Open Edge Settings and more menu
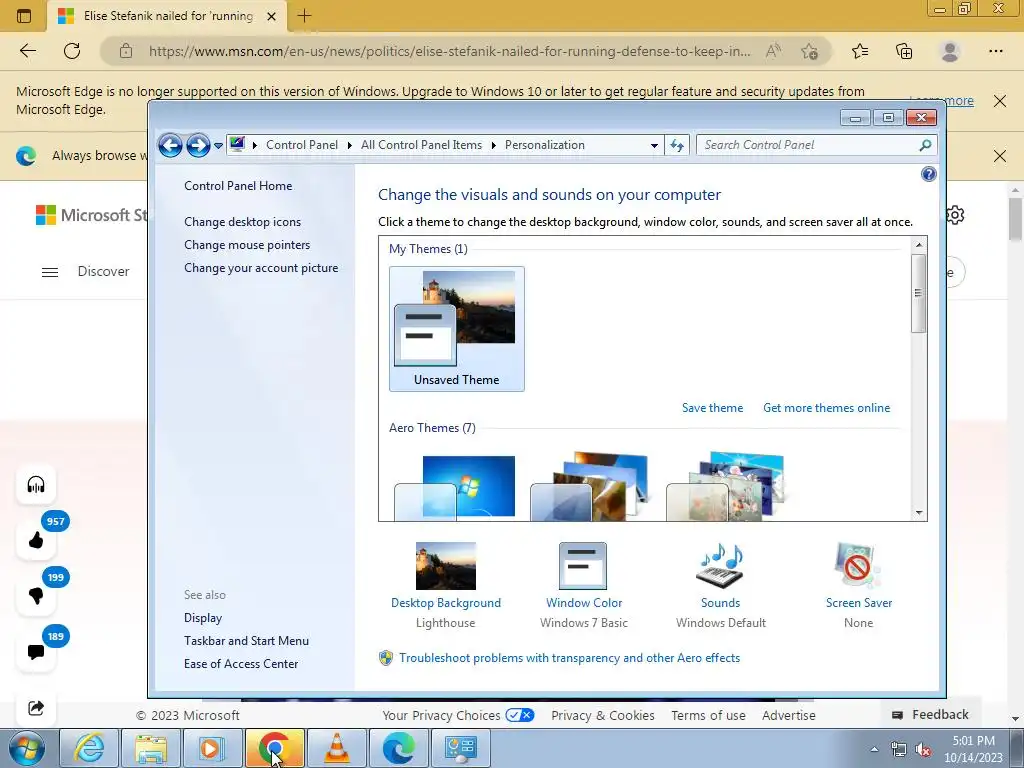Viewport: 1024px width, 768px height. (995, 51)
